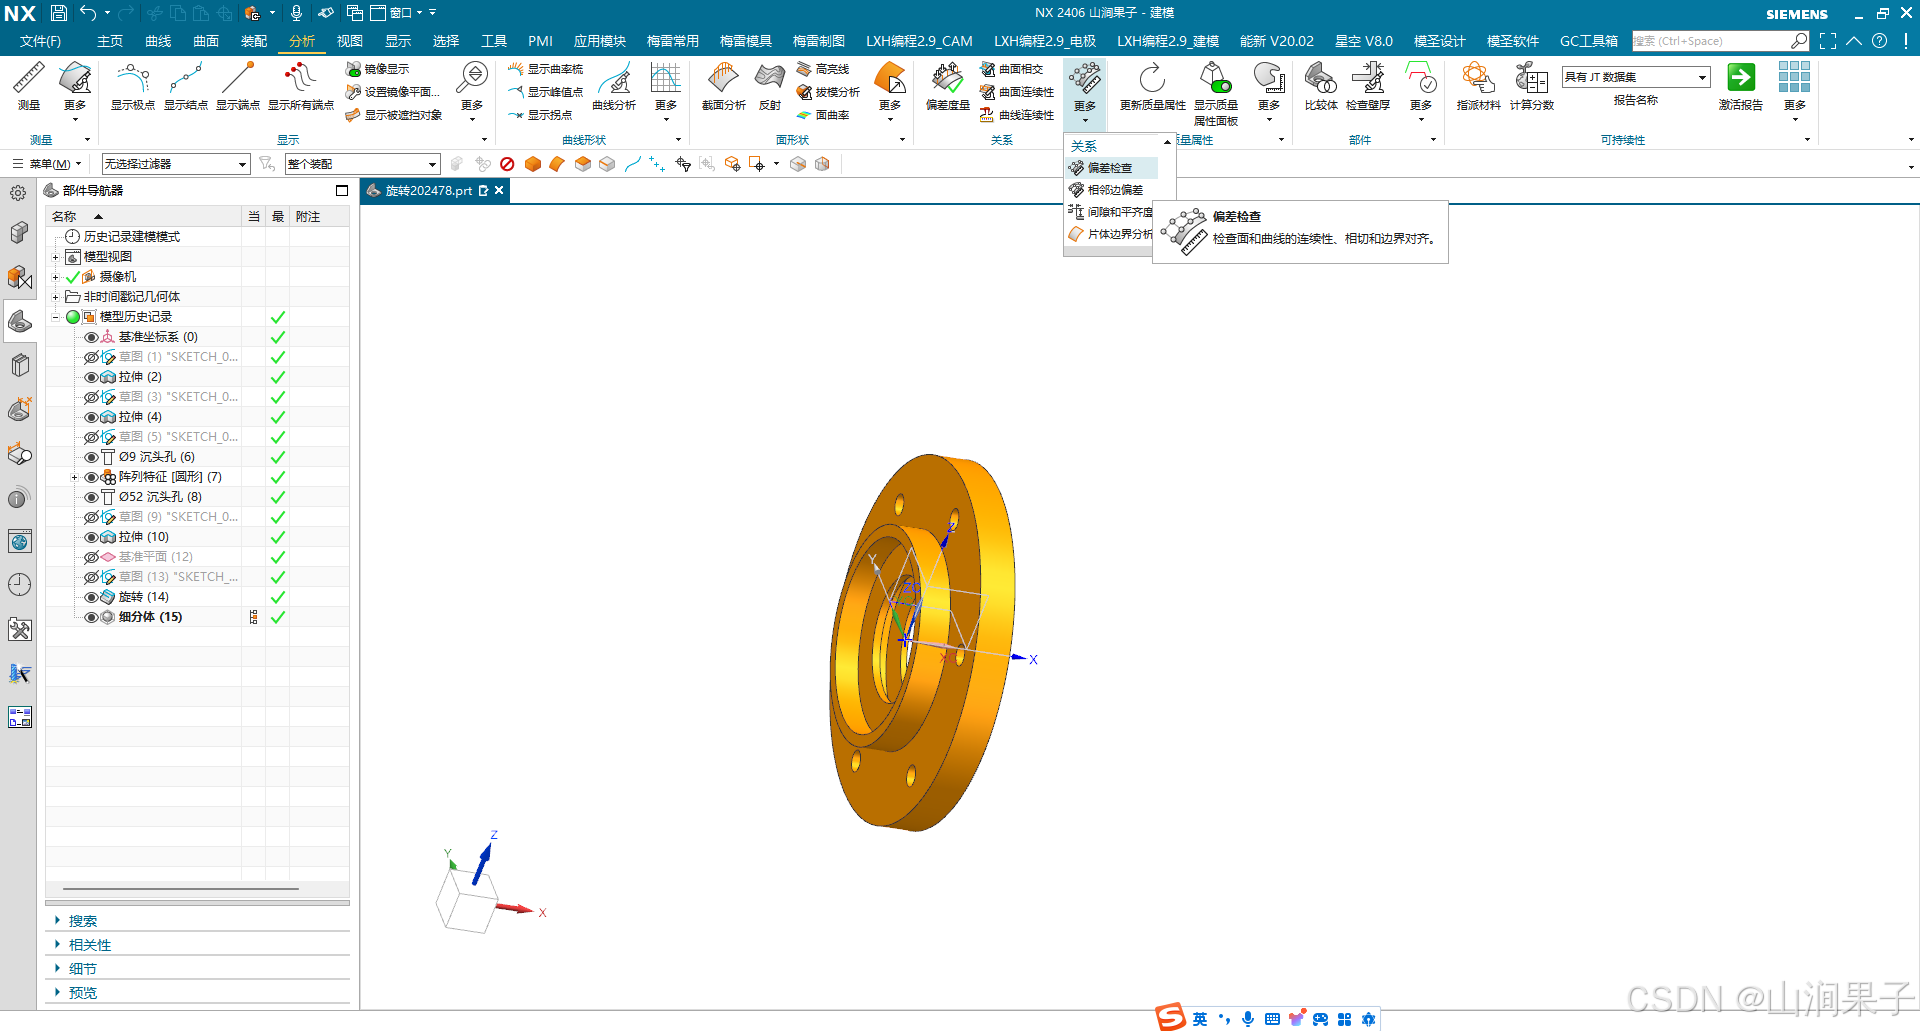The image size is (1920, 1031).
Task: Click the Undo arrow in title bar
Action: pyautogui.click(x=88, y=13)
